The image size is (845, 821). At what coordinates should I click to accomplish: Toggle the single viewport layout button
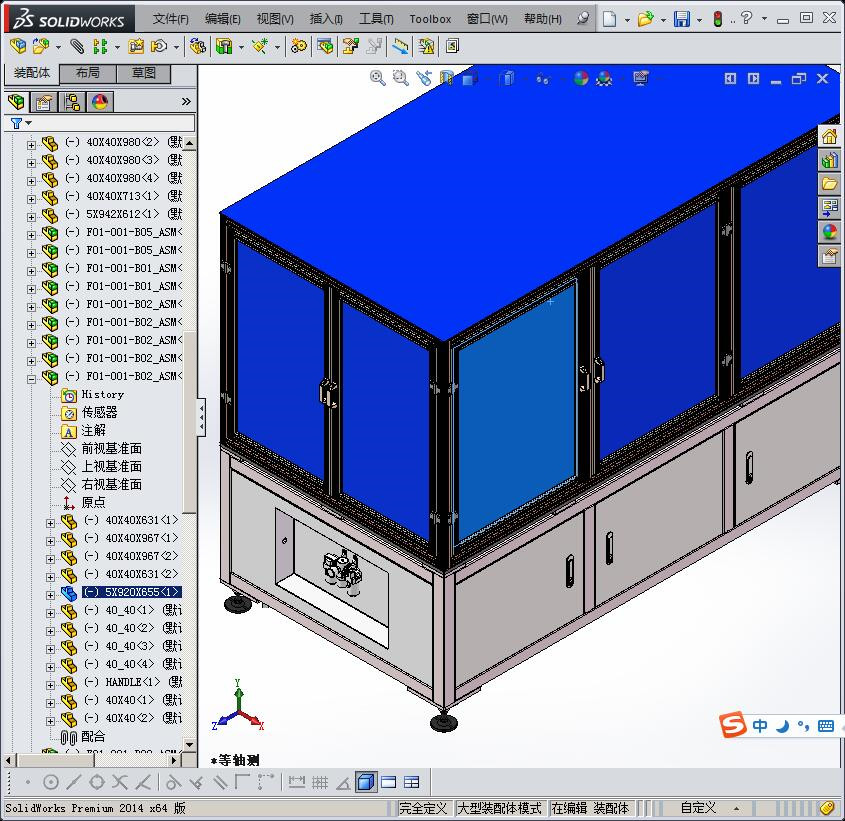tap(389, 782)
